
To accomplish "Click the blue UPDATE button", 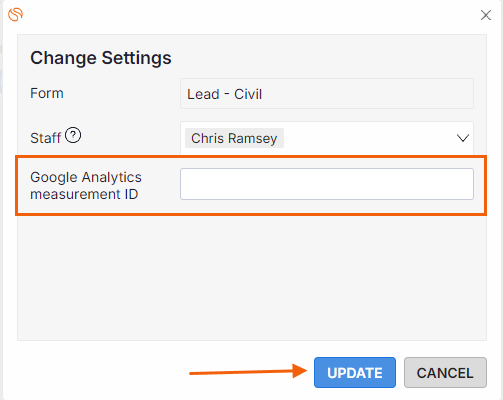I will (355, 372).
